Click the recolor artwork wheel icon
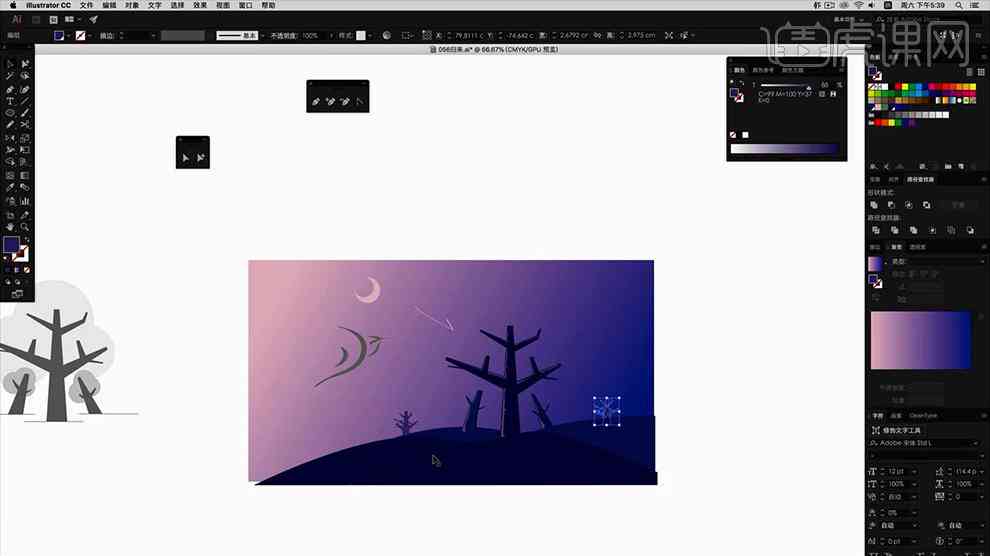The width and height of the screenshot is (990, 556). click(386, 35)
